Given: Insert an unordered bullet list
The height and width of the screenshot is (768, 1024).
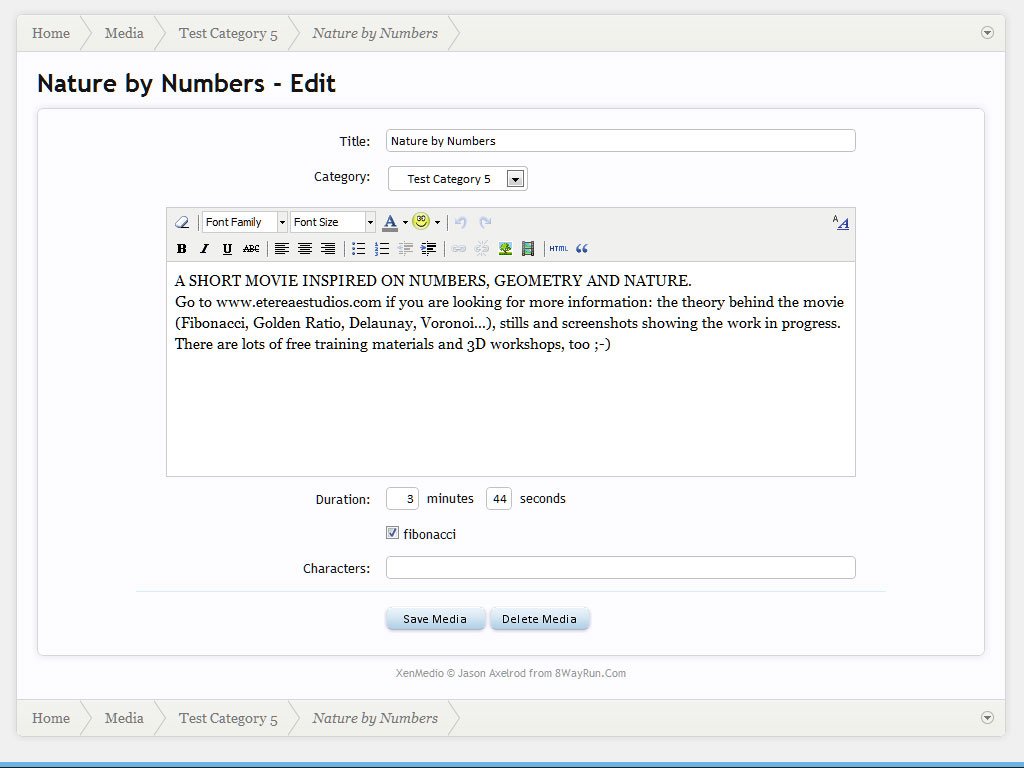Looking at the screenshot, I should [x=358, y=249].
